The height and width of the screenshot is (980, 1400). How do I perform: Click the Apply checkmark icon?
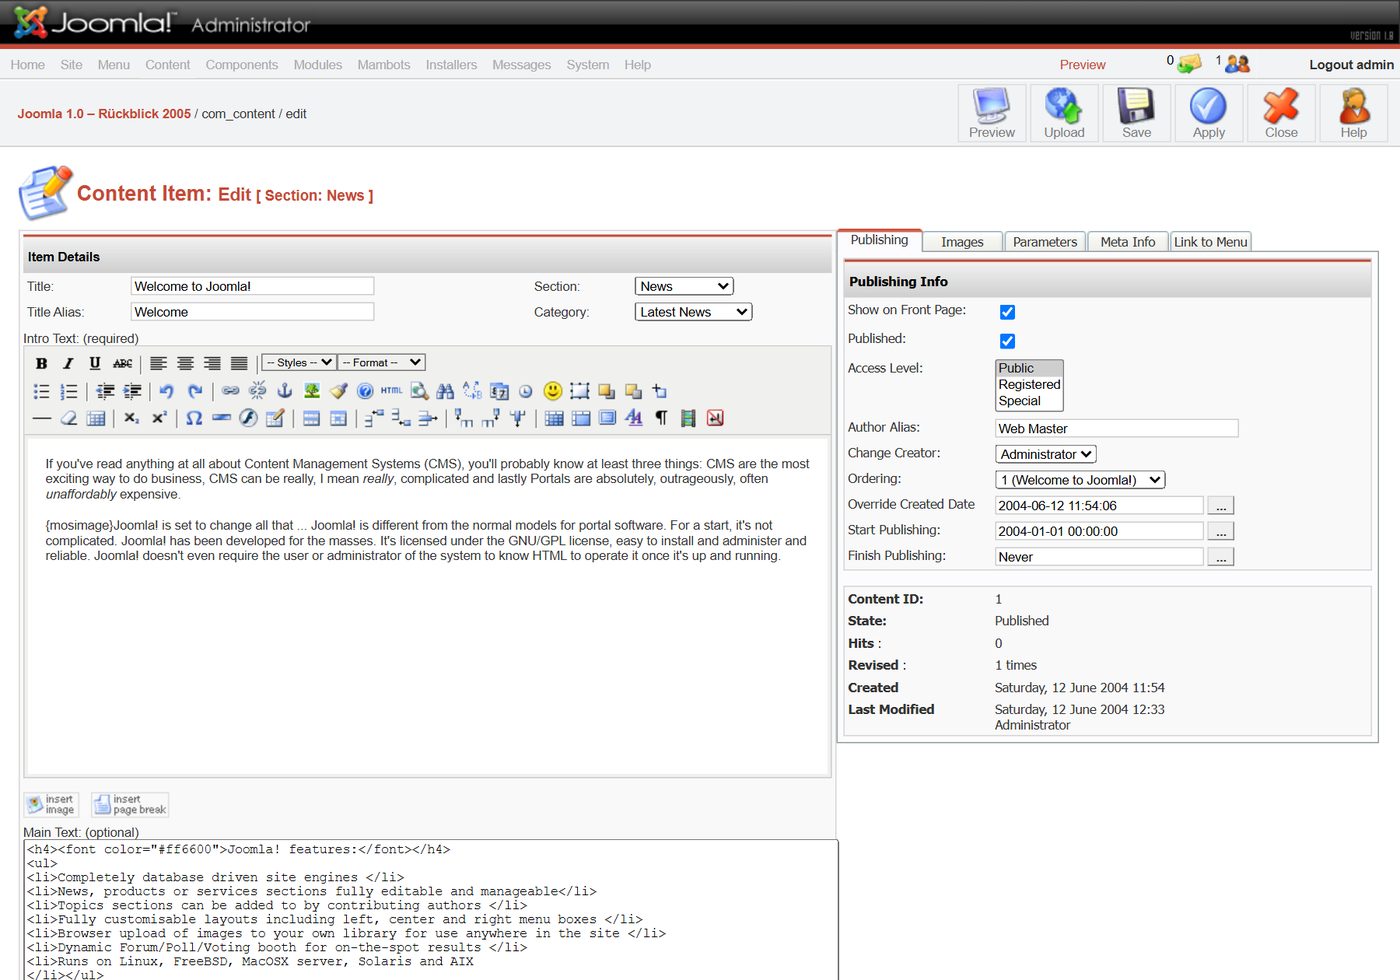click(1208, 113)
